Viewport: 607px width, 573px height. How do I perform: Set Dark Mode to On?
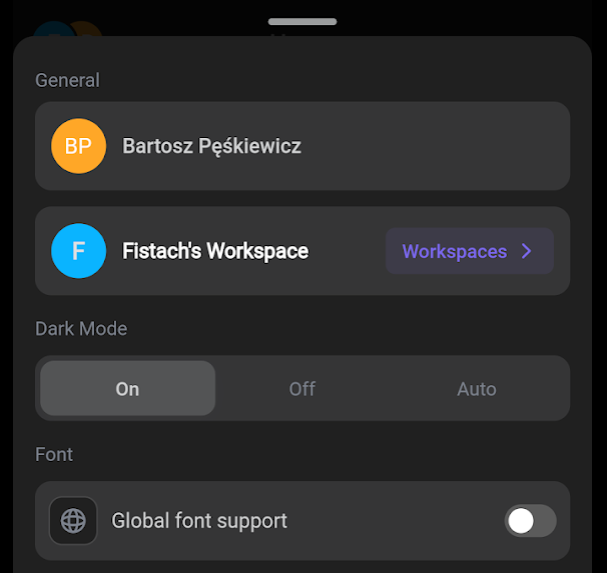[128, 388]
